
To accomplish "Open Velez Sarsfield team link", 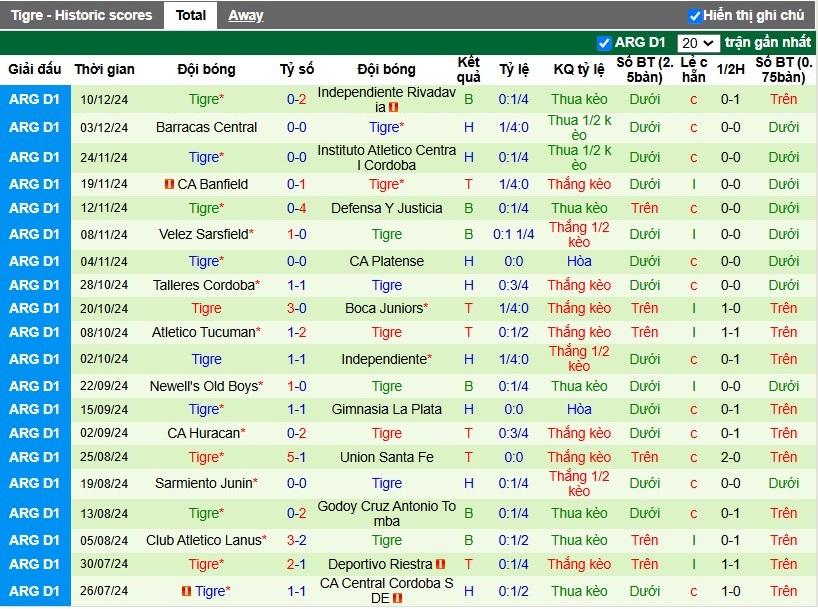I will 203,234.
